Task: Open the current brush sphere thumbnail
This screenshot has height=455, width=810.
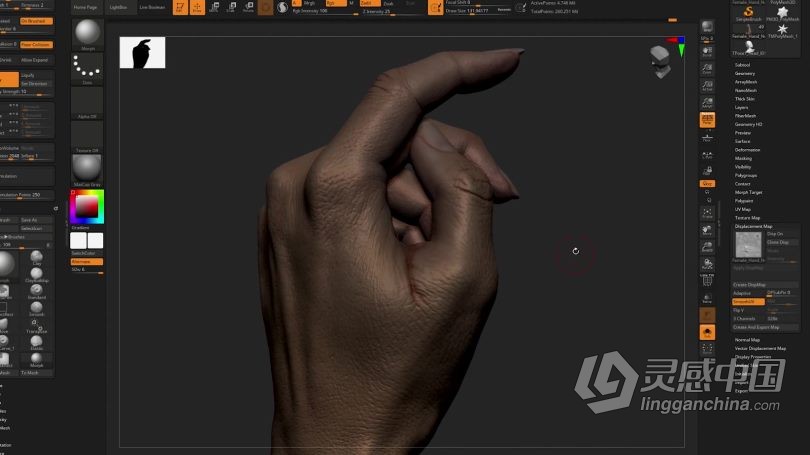Action: coord(87,34)
